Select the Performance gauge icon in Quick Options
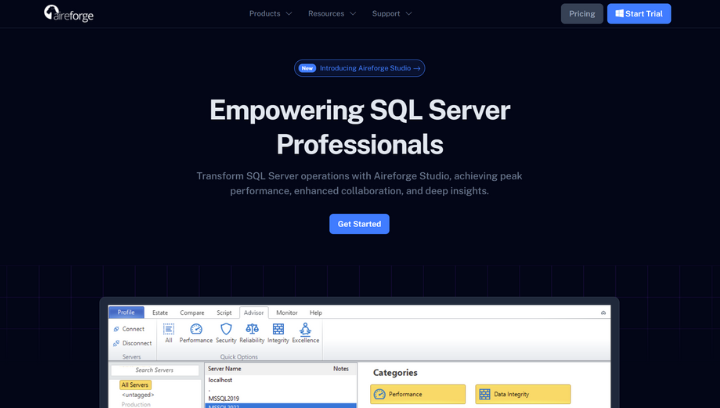Image resolution: width=720 pixels, height=408 pixels. pos(196,330)
